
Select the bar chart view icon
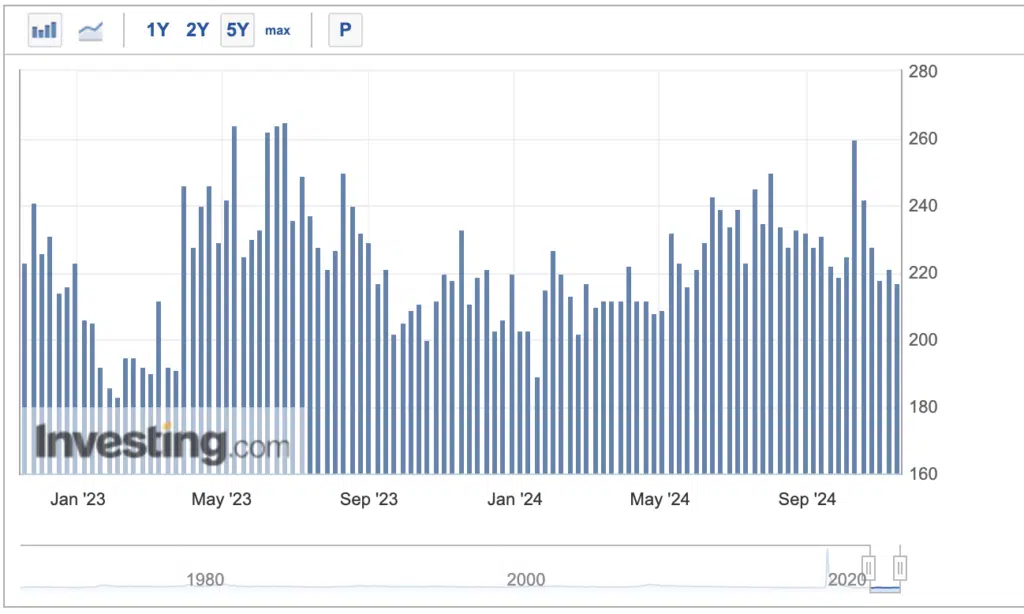tap(45, 30)
